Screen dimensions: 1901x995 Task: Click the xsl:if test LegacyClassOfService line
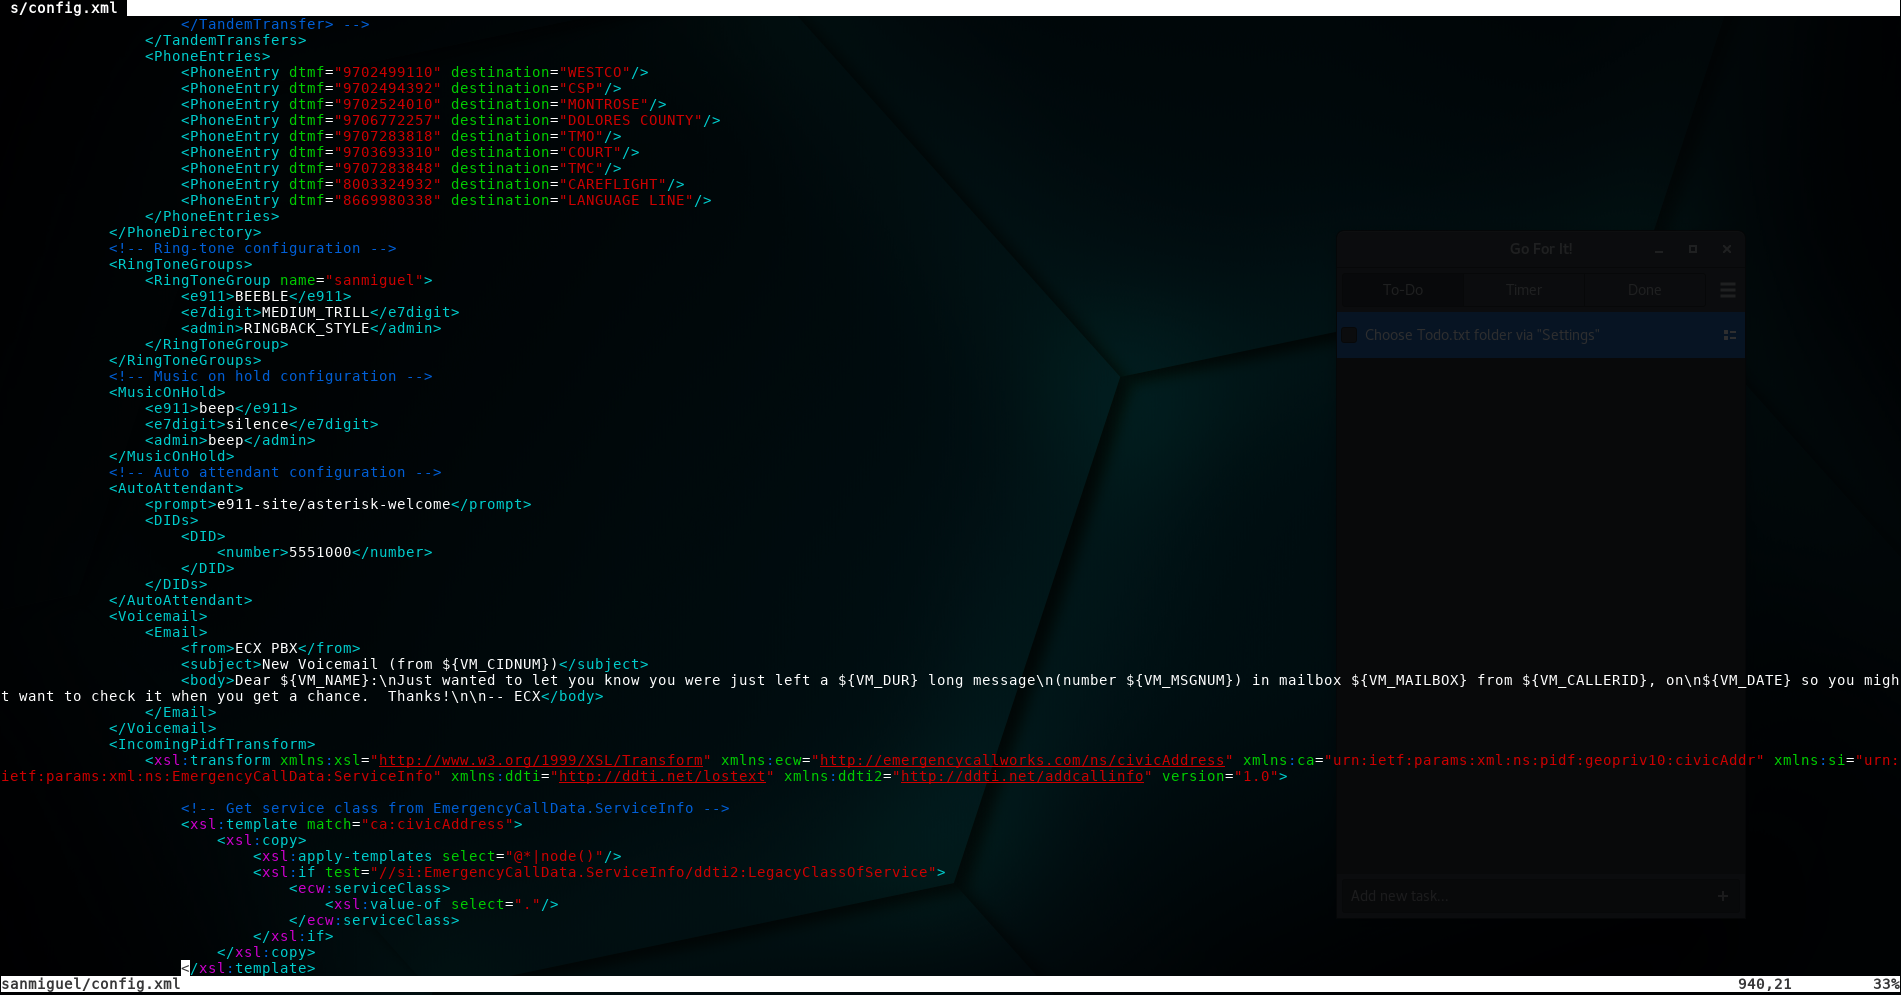point(599,872)
